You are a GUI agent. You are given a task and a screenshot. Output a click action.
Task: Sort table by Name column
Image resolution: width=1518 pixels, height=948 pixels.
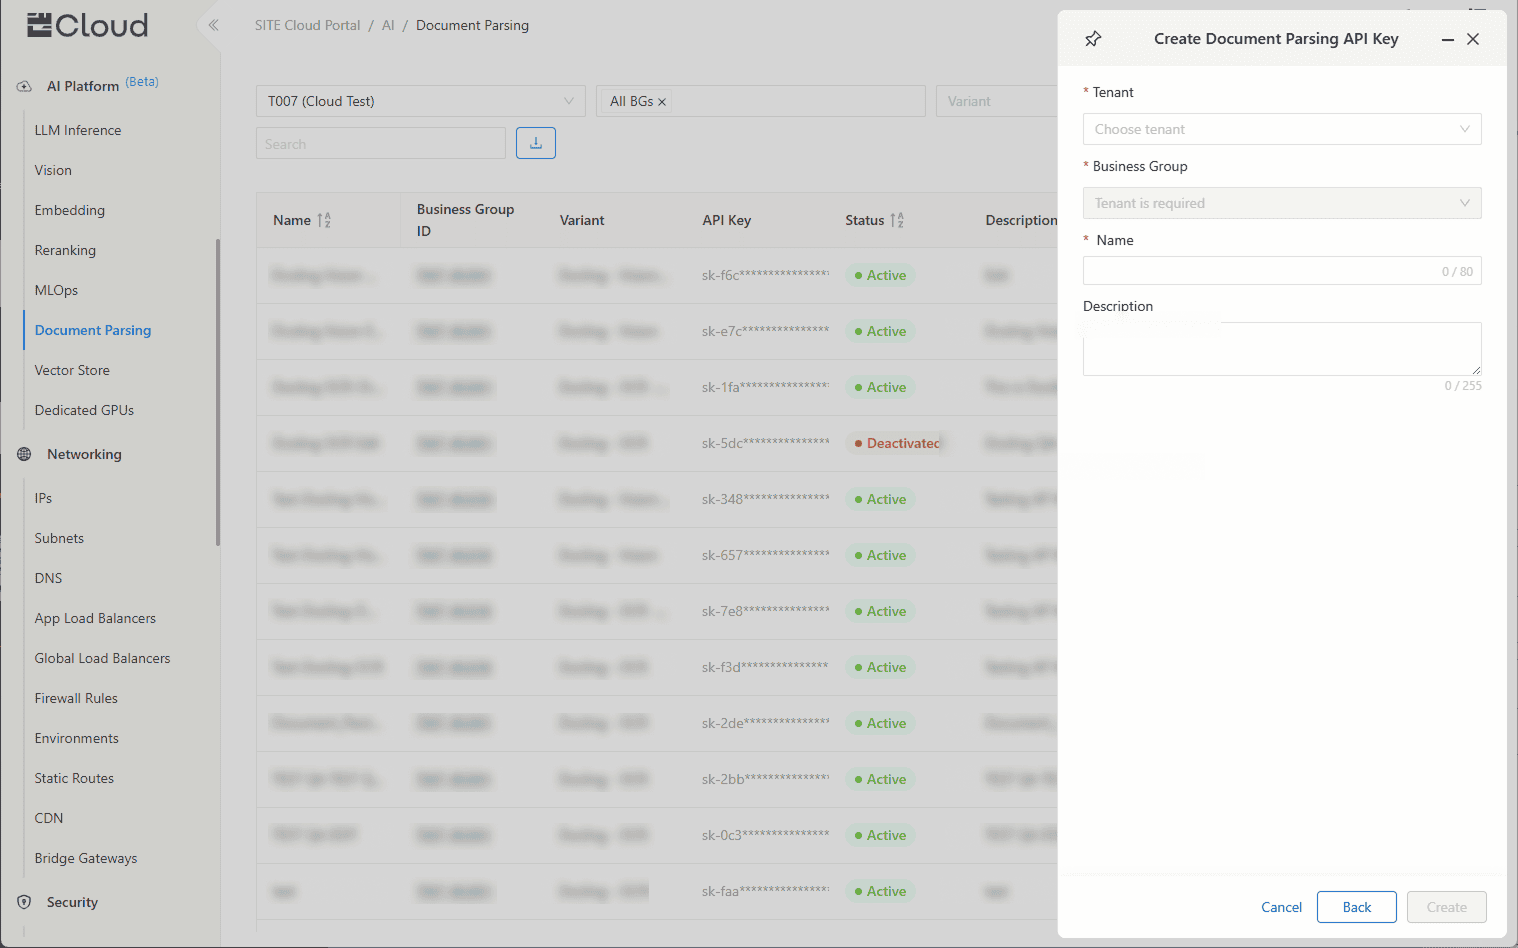tap(324, 220)
